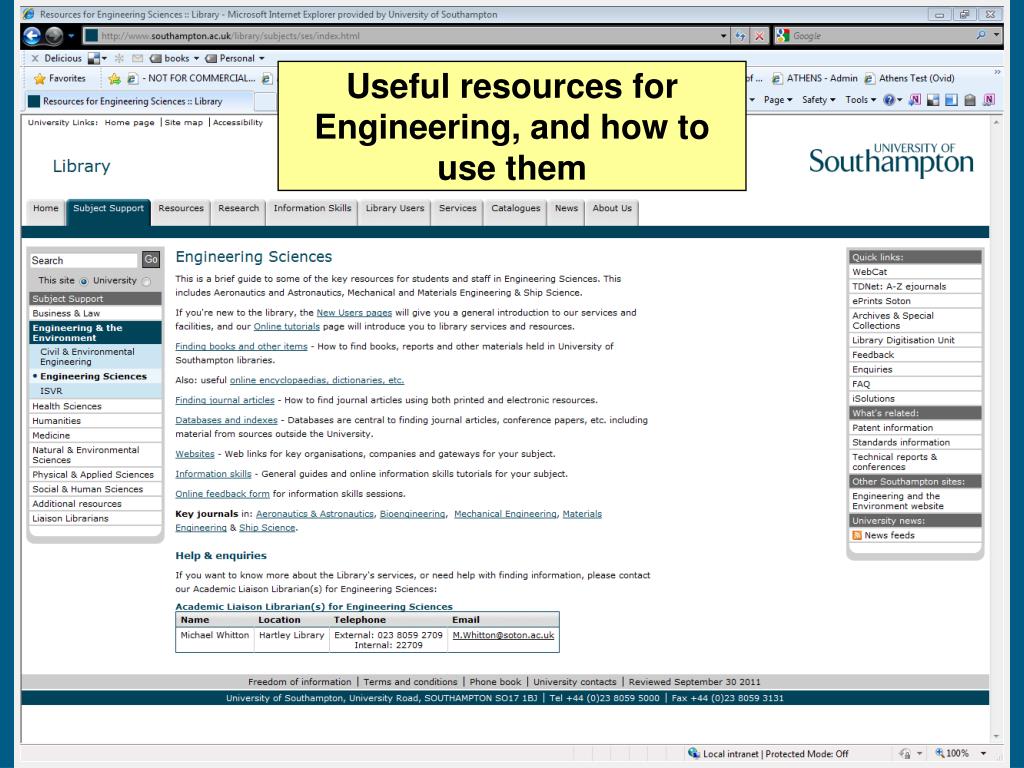Select the About Us tab

612,212
